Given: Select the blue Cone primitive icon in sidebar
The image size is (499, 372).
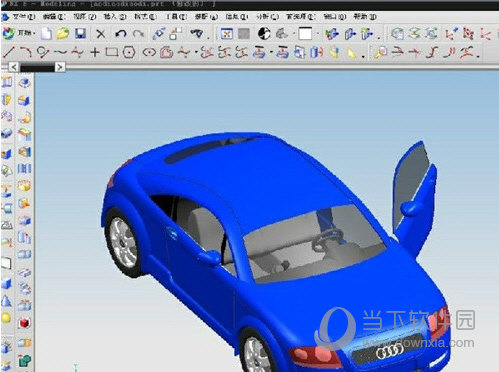Looking at the screenshot, I should point(6,301).
